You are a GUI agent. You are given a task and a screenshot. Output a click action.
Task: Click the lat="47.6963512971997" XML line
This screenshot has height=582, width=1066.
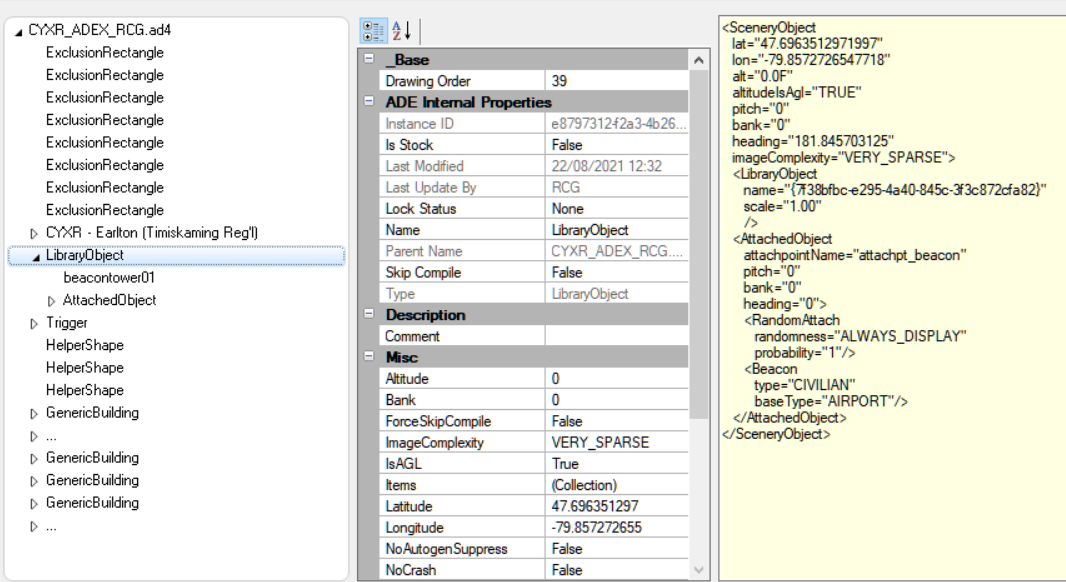pos(807,44)
